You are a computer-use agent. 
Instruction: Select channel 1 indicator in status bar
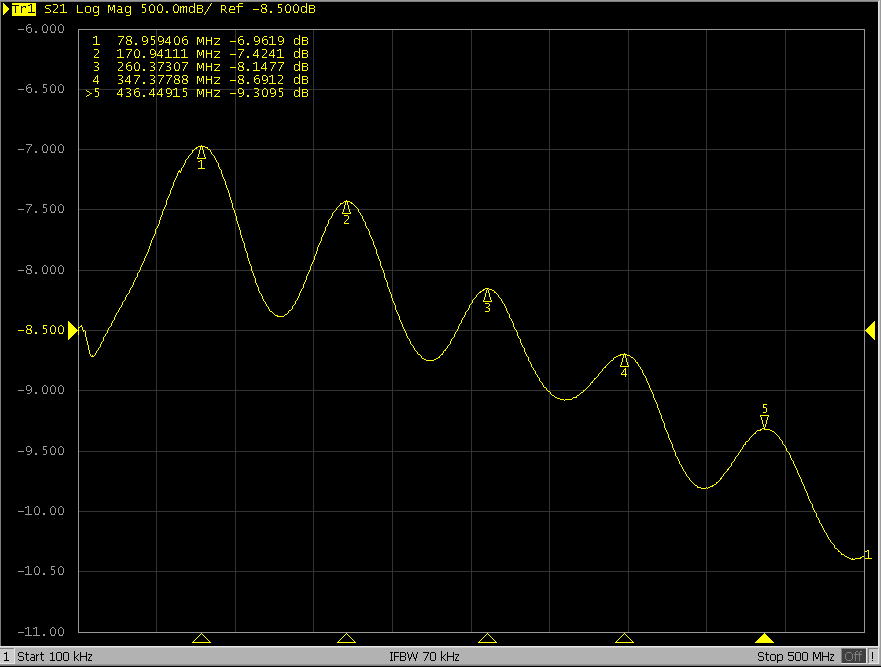tap(6, 656)
